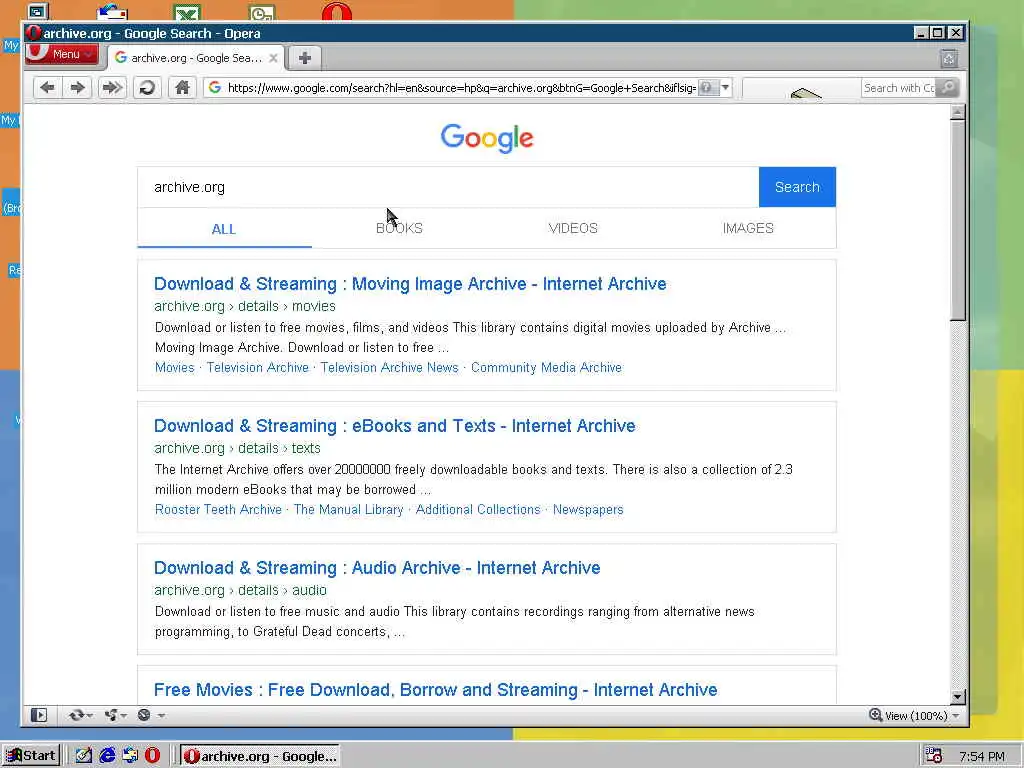
Task: Click the security badge in the address bar
Action: point(708,88)
